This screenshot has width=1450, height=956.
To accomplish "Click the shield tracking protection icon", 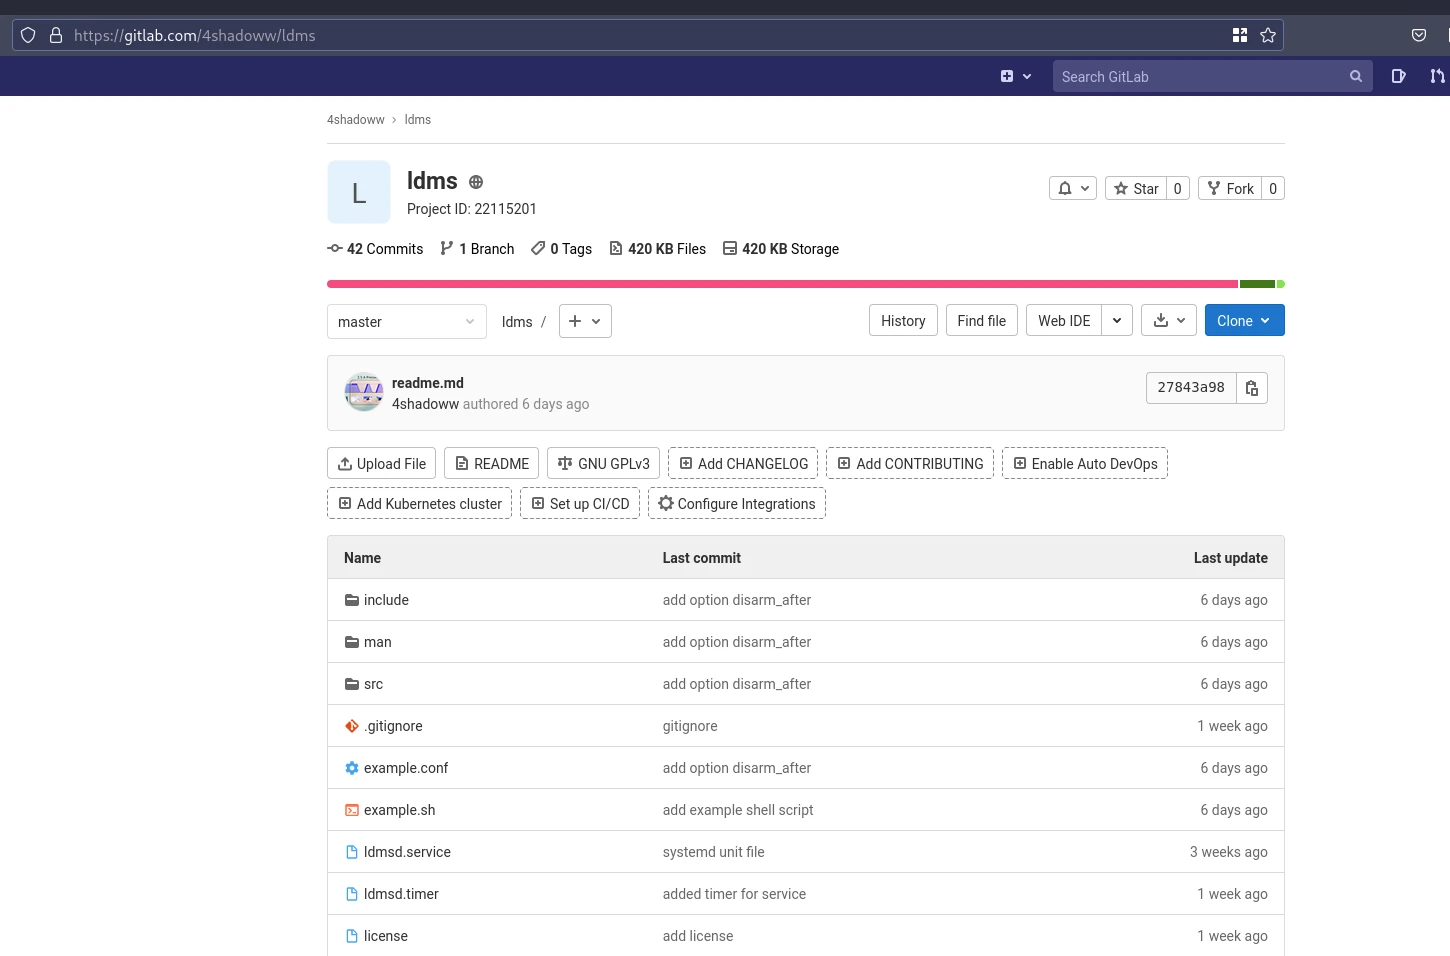I will (28, 35).
